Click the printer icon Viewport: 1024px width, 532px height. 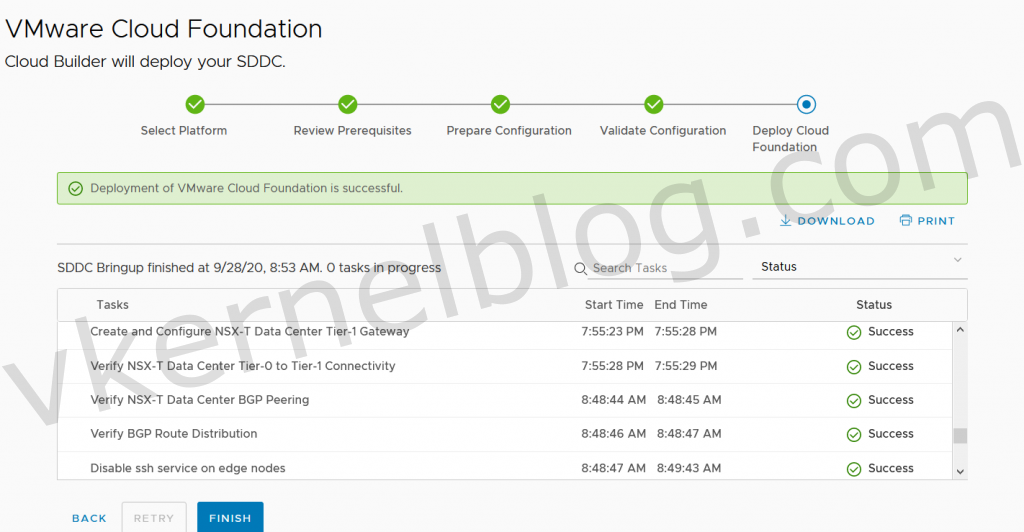(x=905, y=221)
